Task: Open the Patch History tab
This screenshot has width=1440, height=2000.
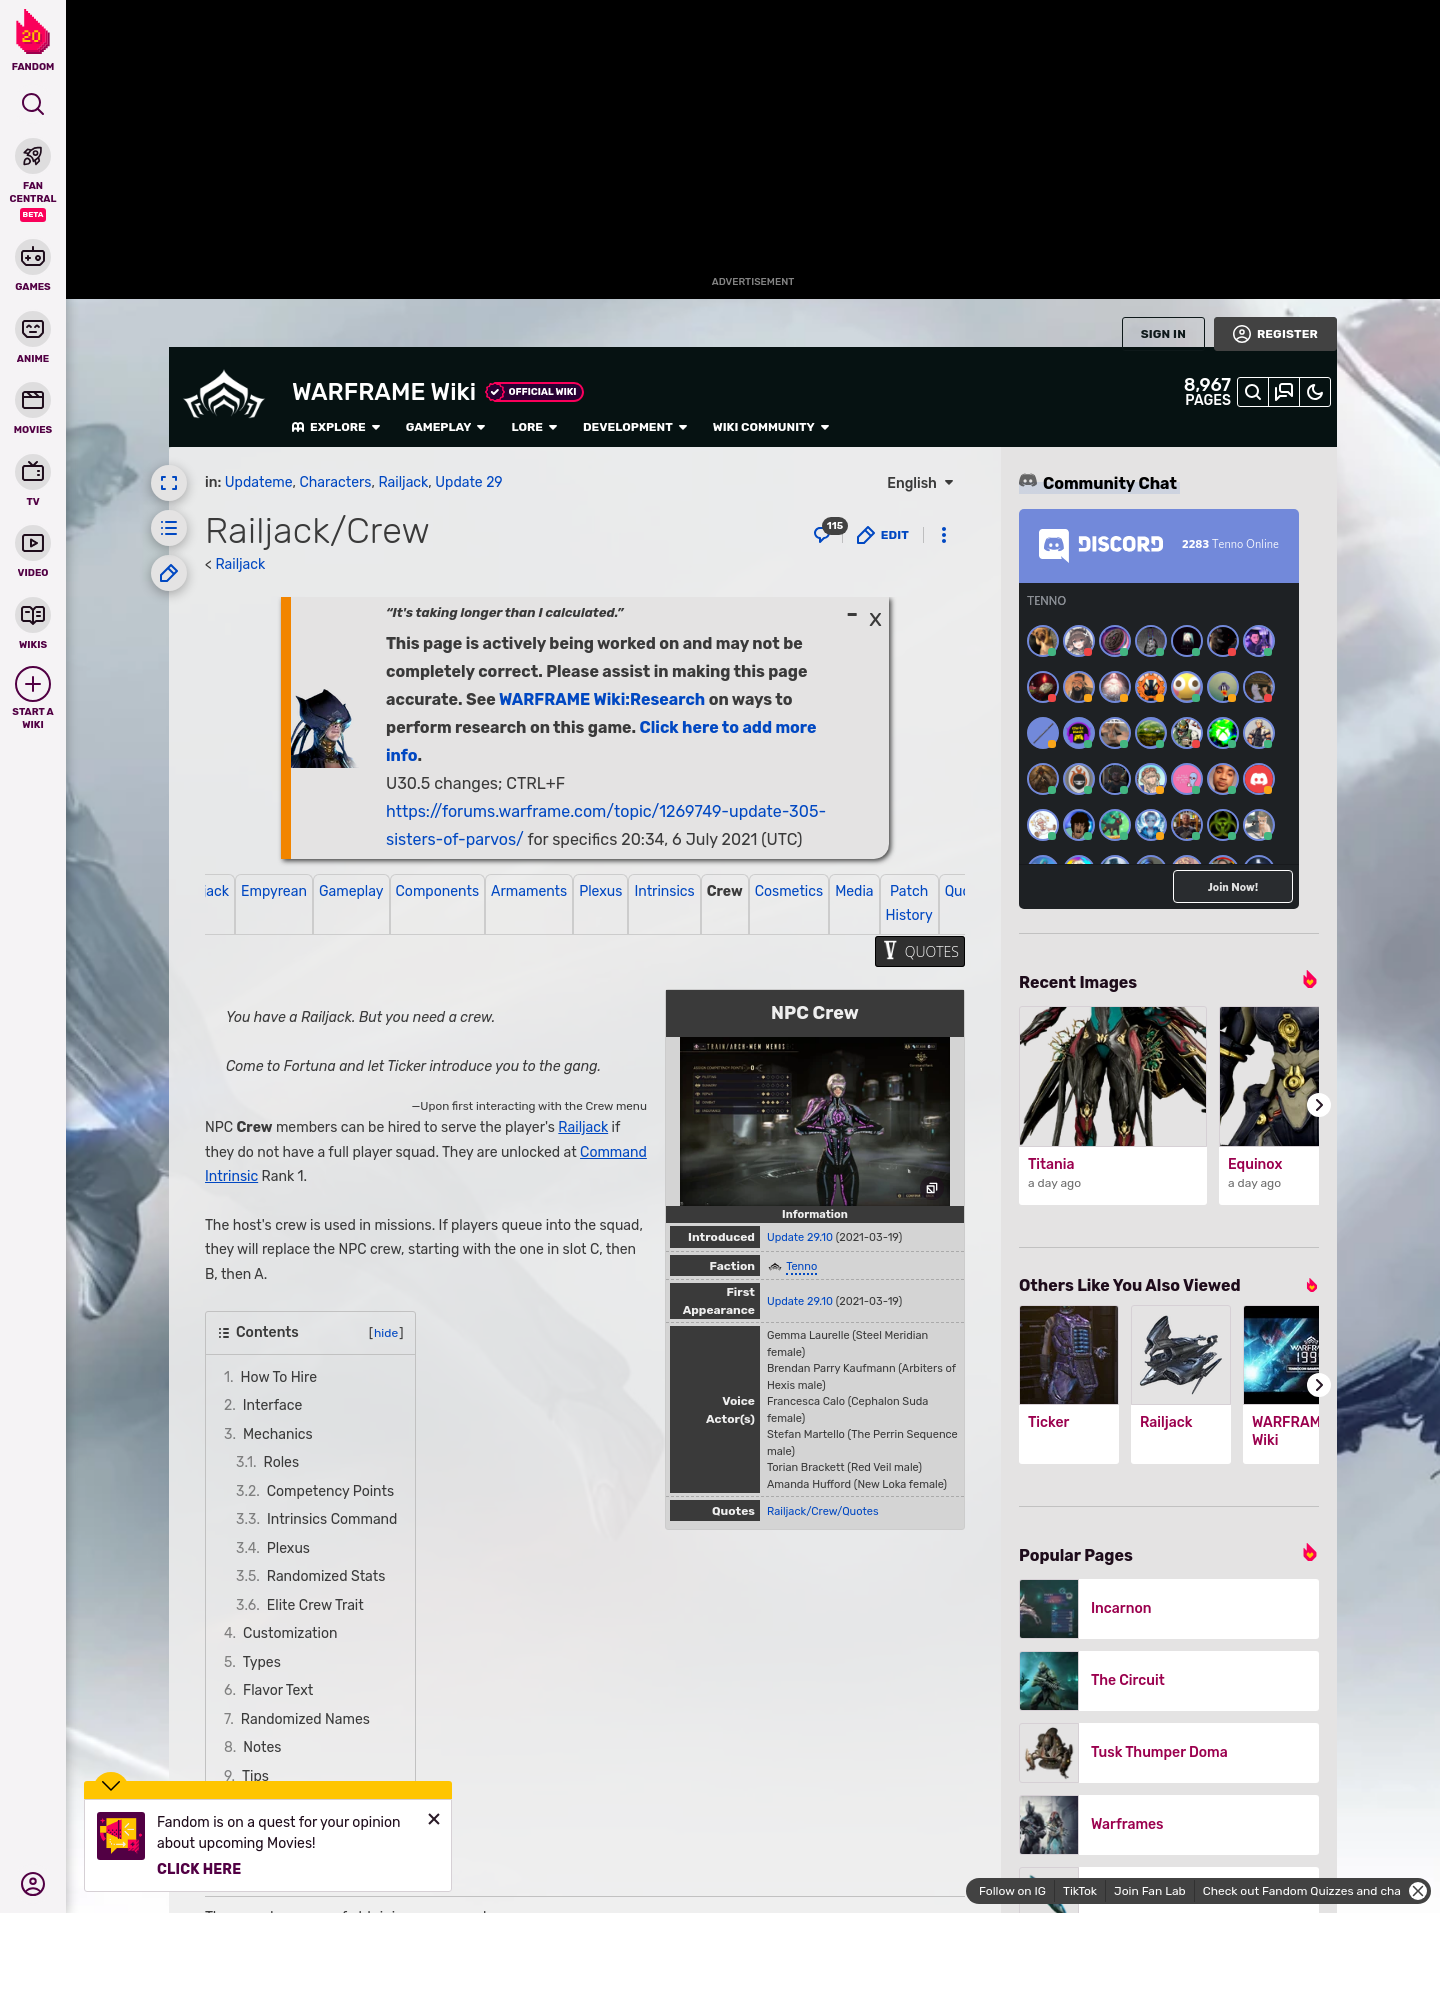Action: [909, 903]
